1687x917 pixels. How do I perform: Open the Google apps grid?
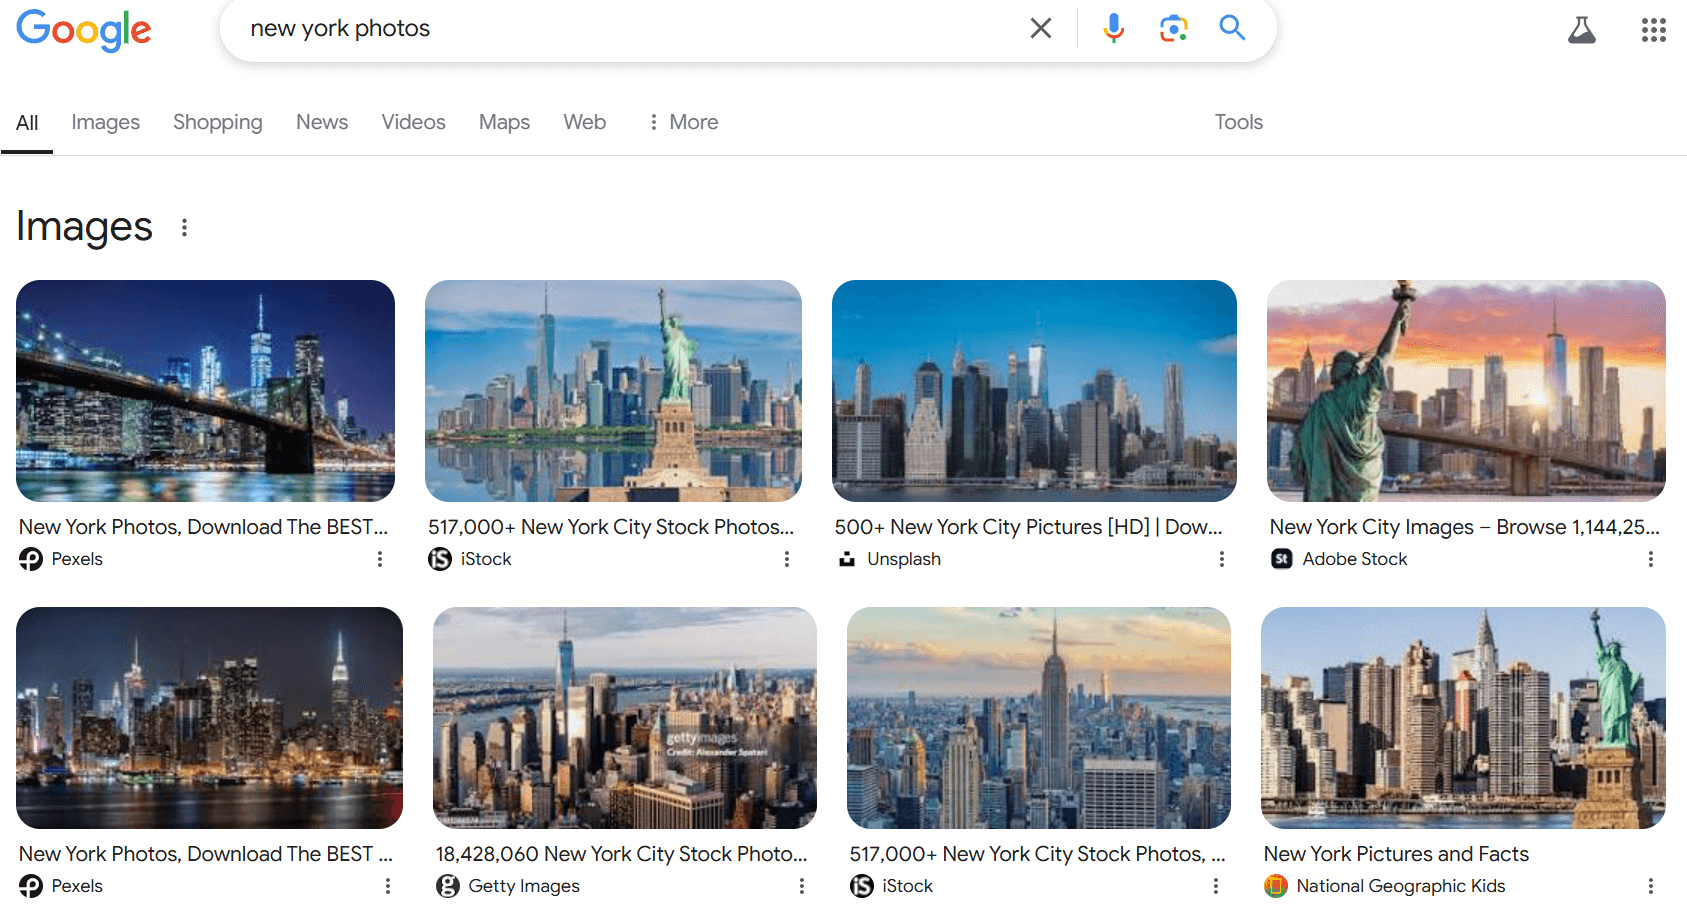click(1653, 30)
